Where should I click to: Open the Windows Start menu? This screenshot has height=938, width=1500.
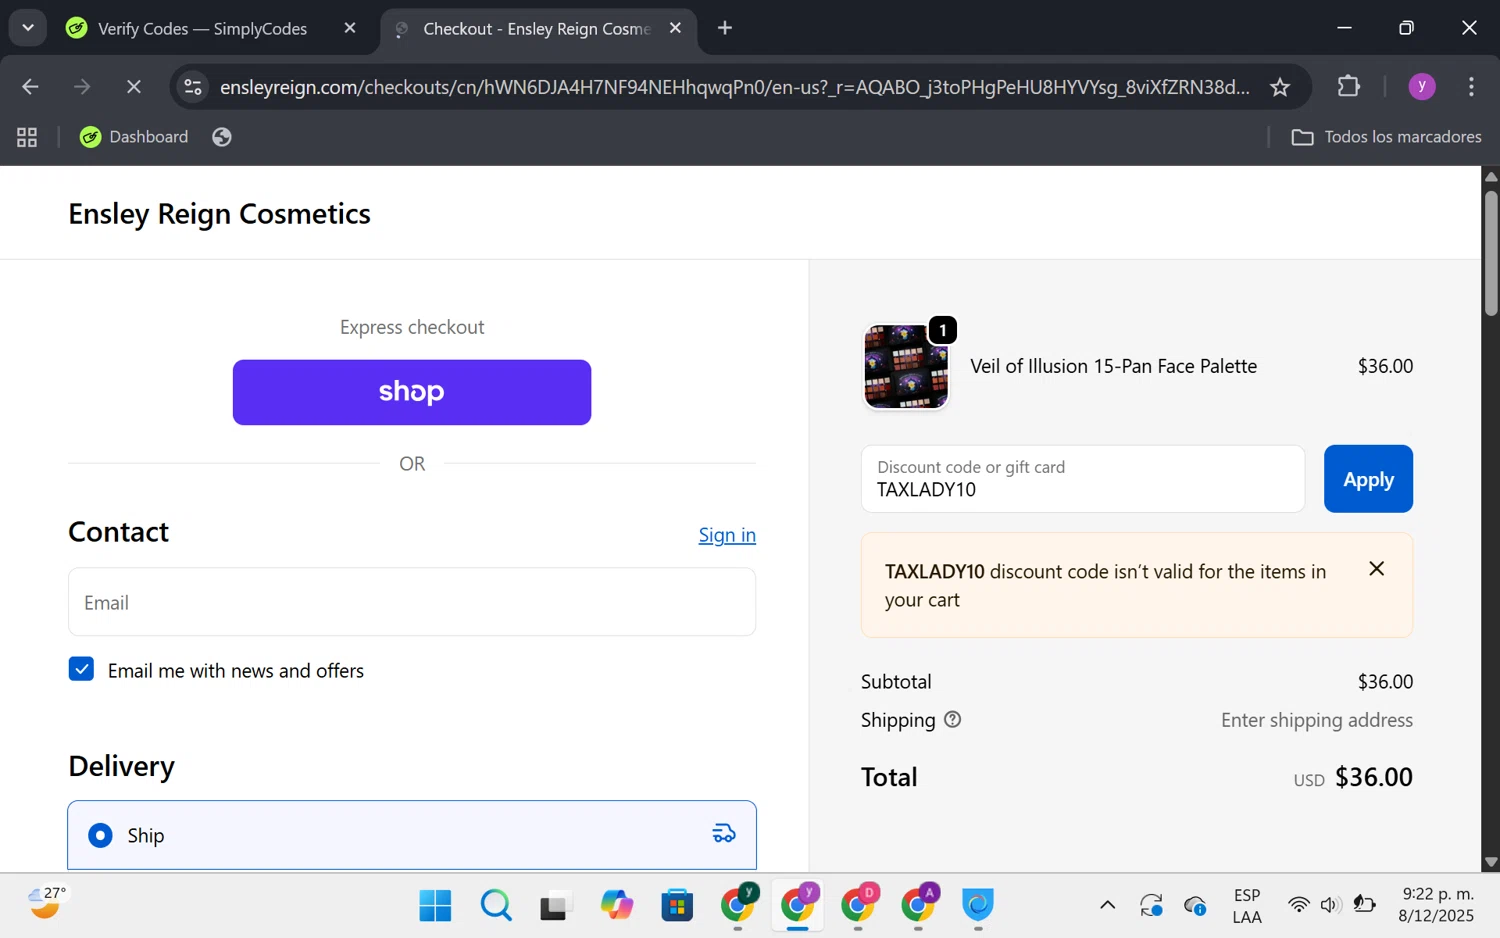(435, 906)
